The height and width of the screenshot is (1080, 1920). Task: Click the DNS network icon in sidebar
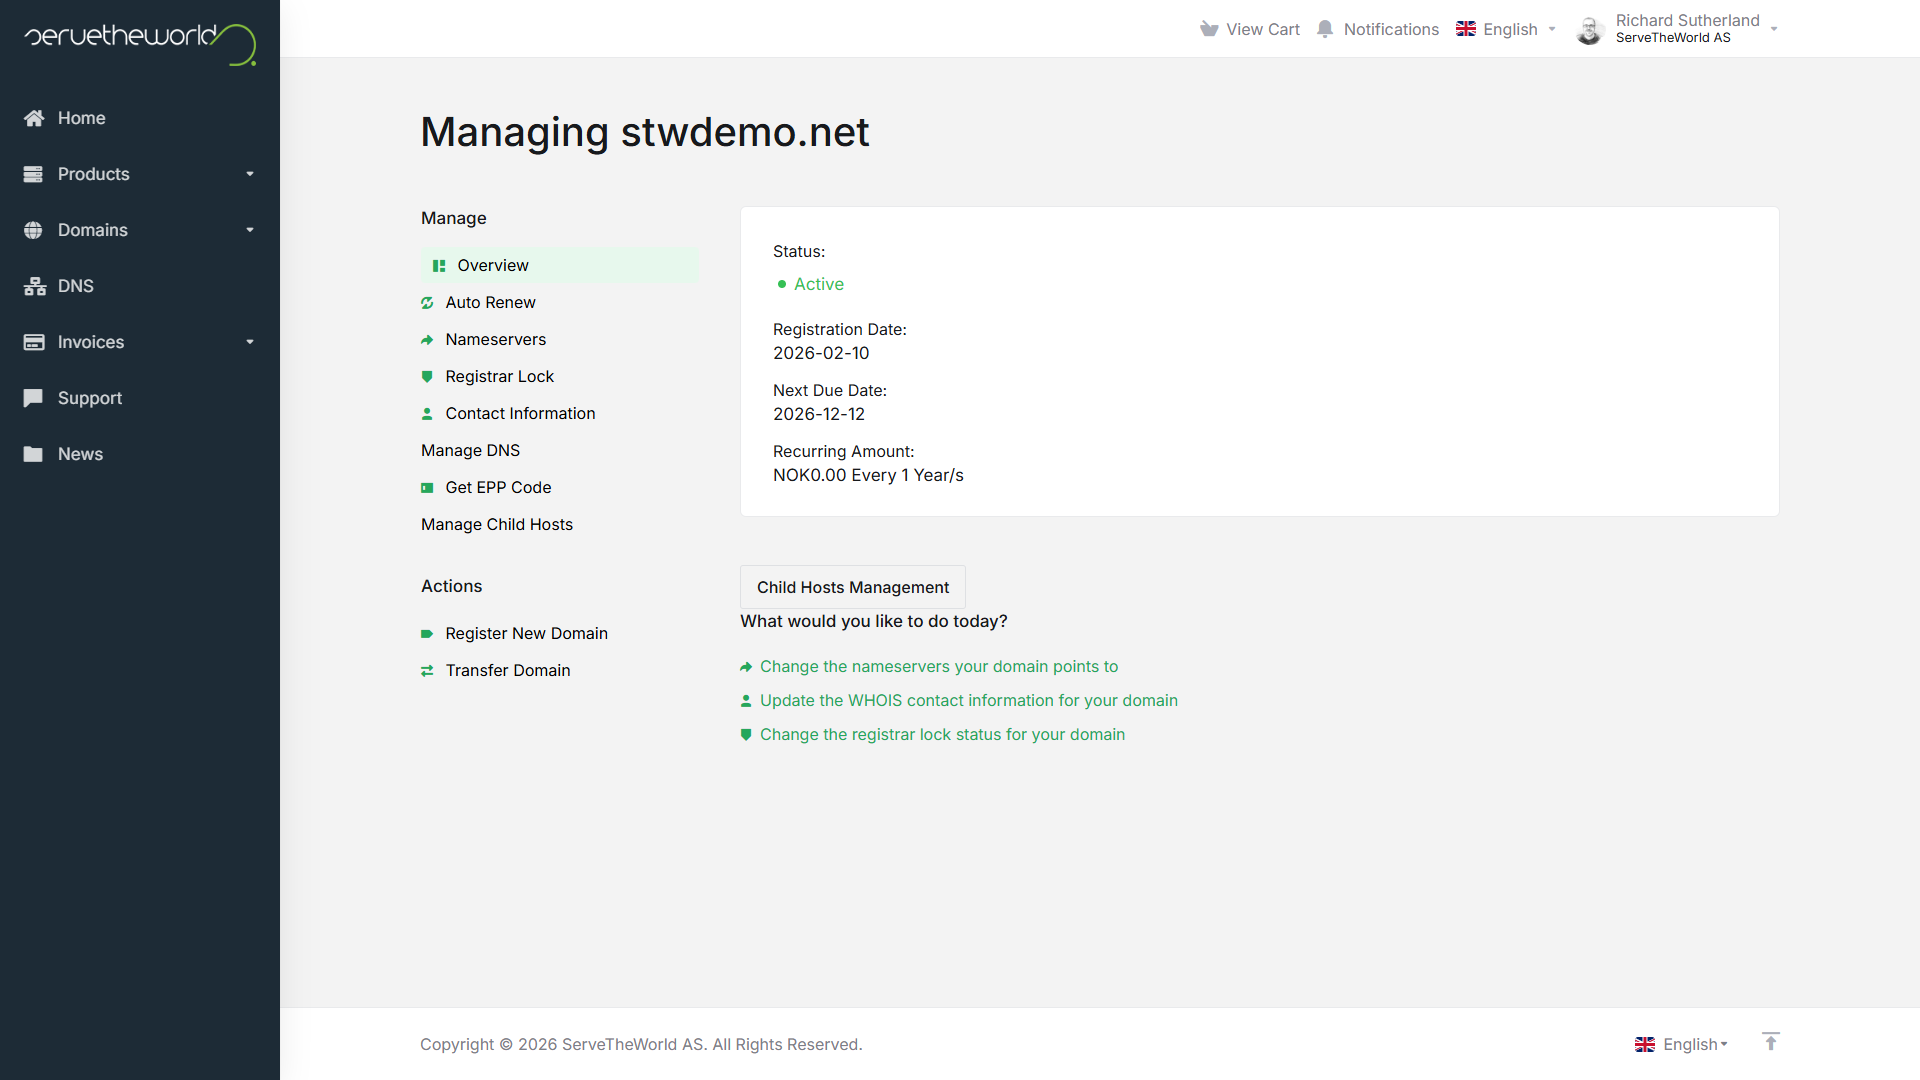click(35, 286)
